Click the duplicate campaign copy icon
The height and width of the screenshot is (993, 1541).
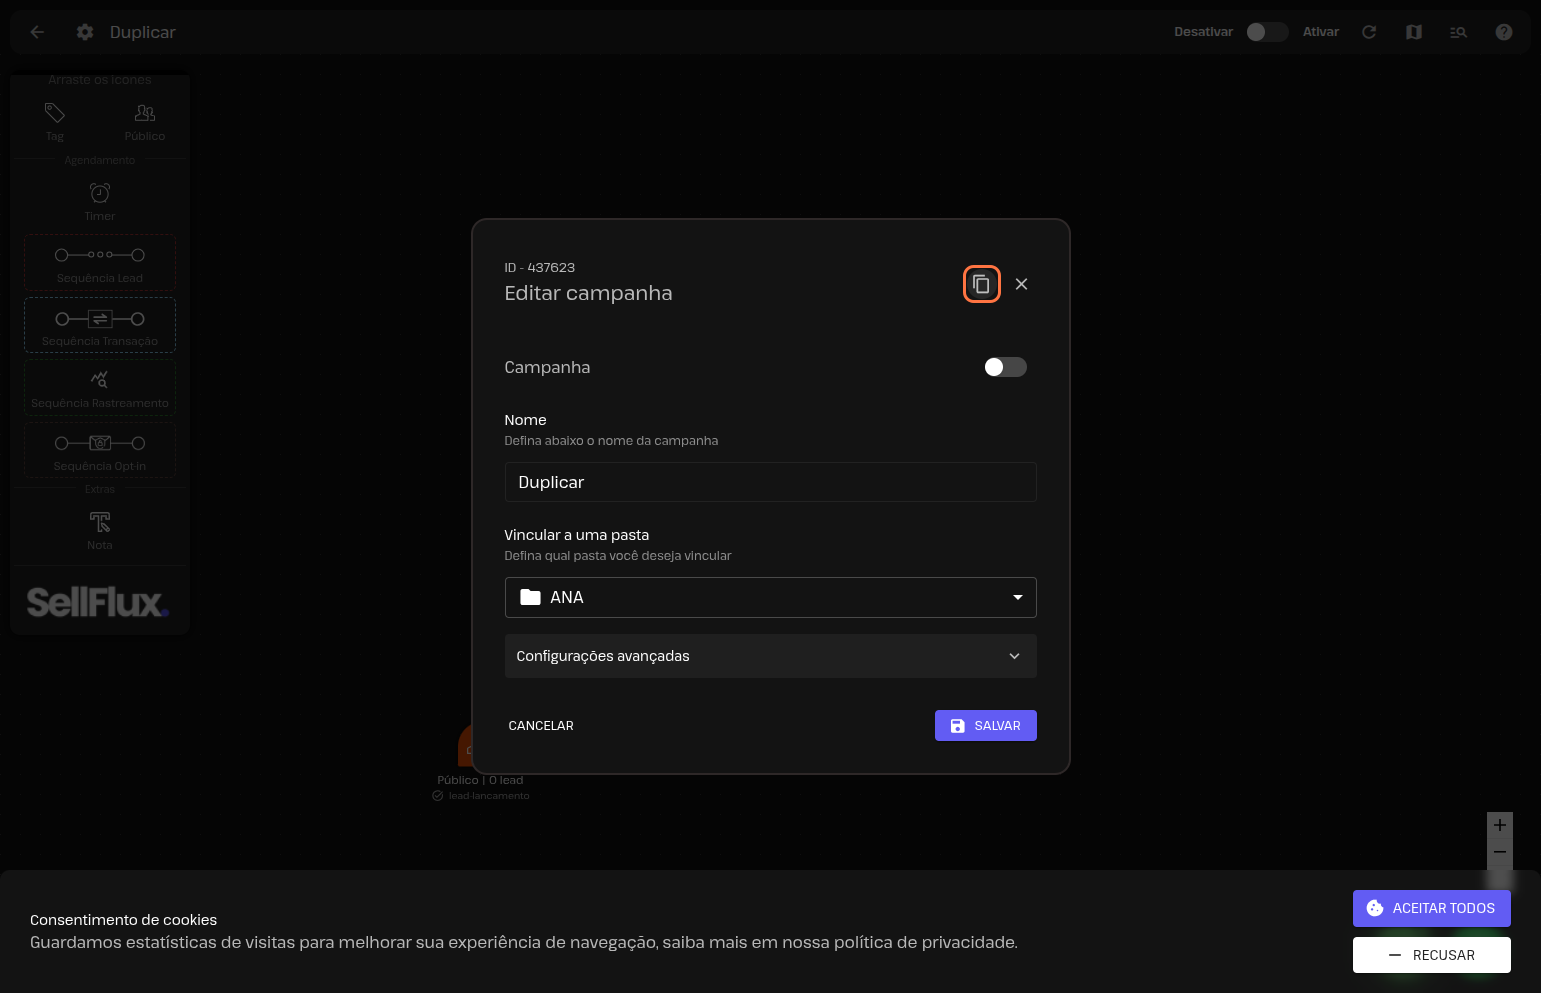tap(981, 284)
